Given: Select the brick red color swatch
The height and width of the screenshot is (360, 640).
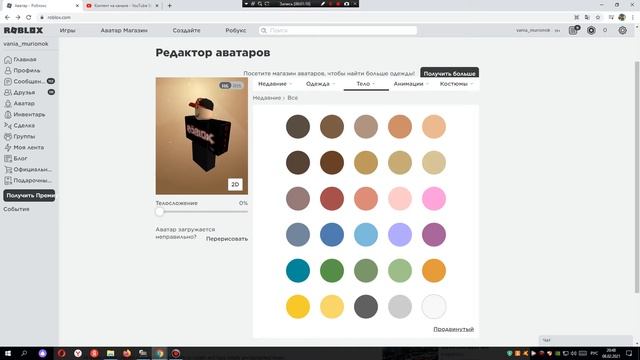Looking at the screenshot, I should click(x=332, y=199).
